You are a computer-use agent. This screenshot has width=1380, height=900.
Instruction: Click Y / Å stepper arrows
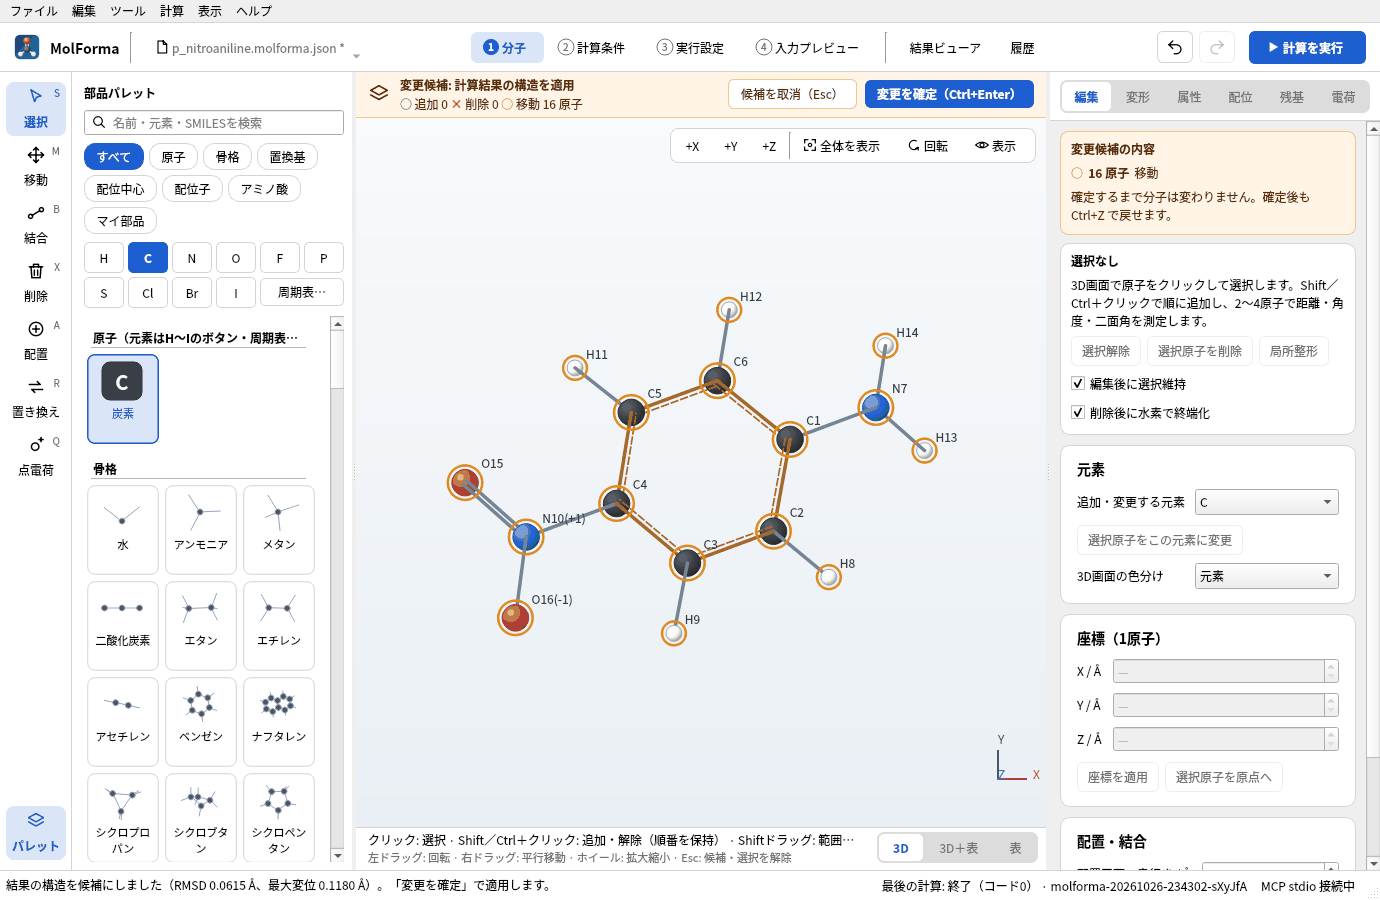tap(1331, 705)
